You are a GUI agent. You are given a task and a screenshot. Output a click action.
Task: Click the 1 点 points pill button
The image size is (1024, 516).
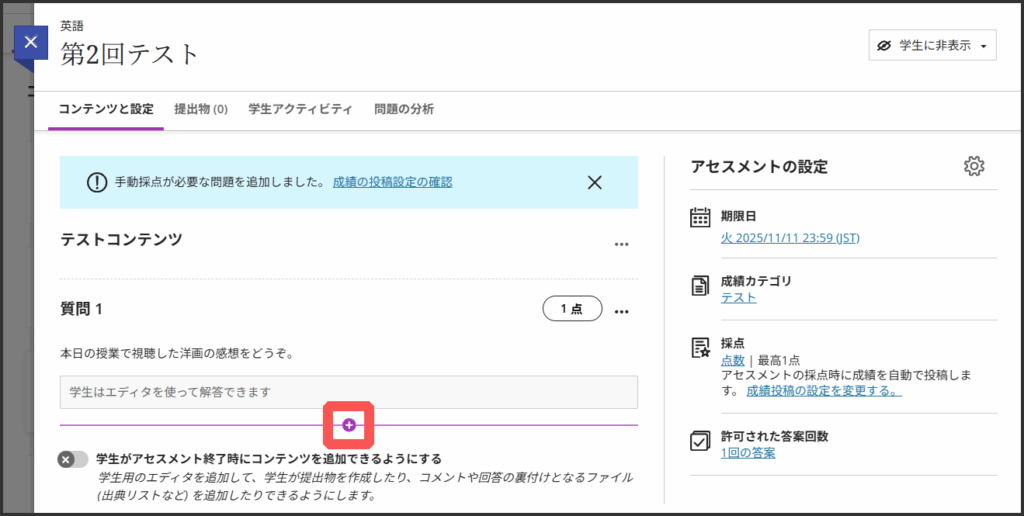572,310
